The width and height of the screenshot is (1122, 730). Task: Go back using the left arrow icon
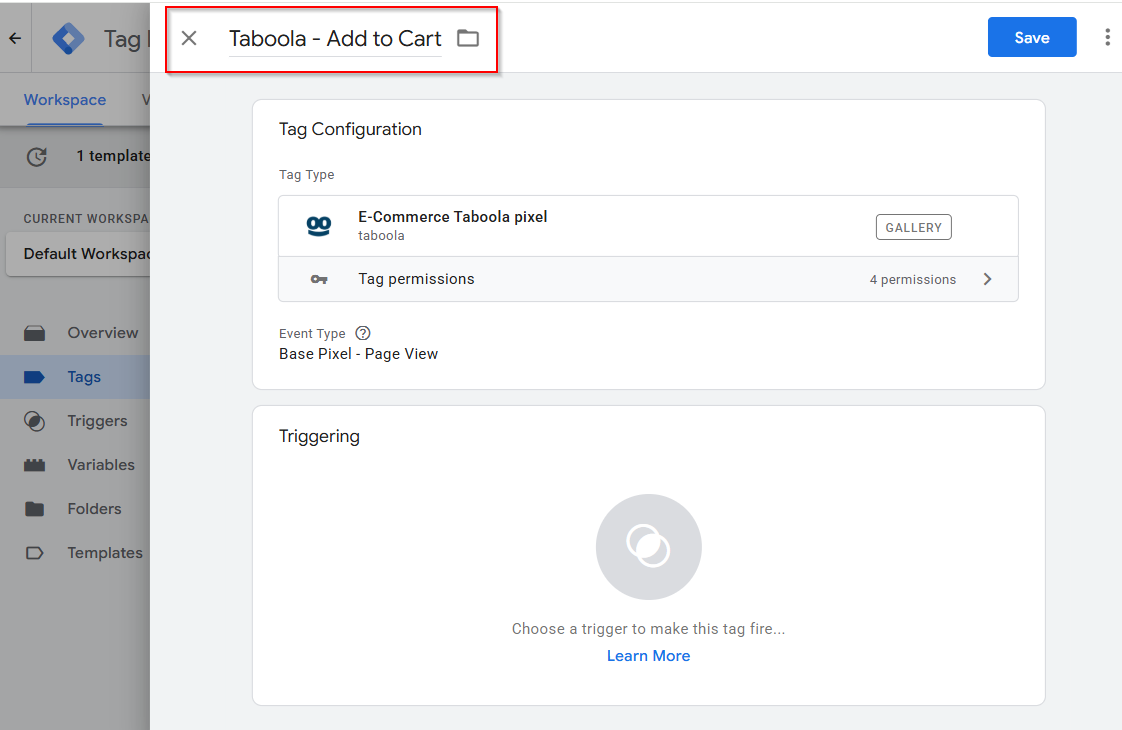(x=15, y=38)
